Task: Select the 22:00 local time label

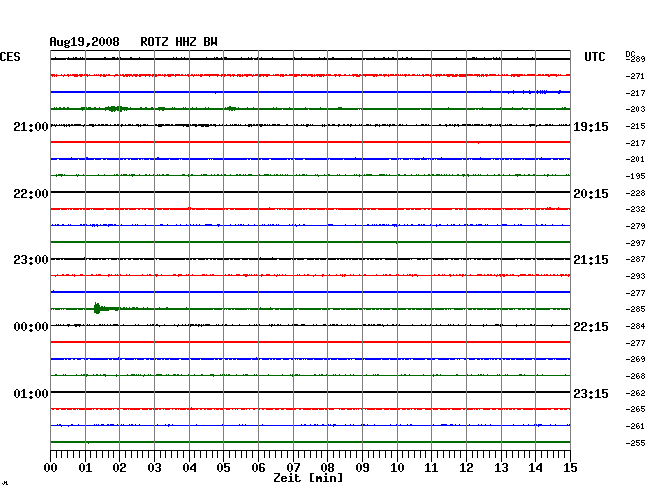Action: point(31,194)
